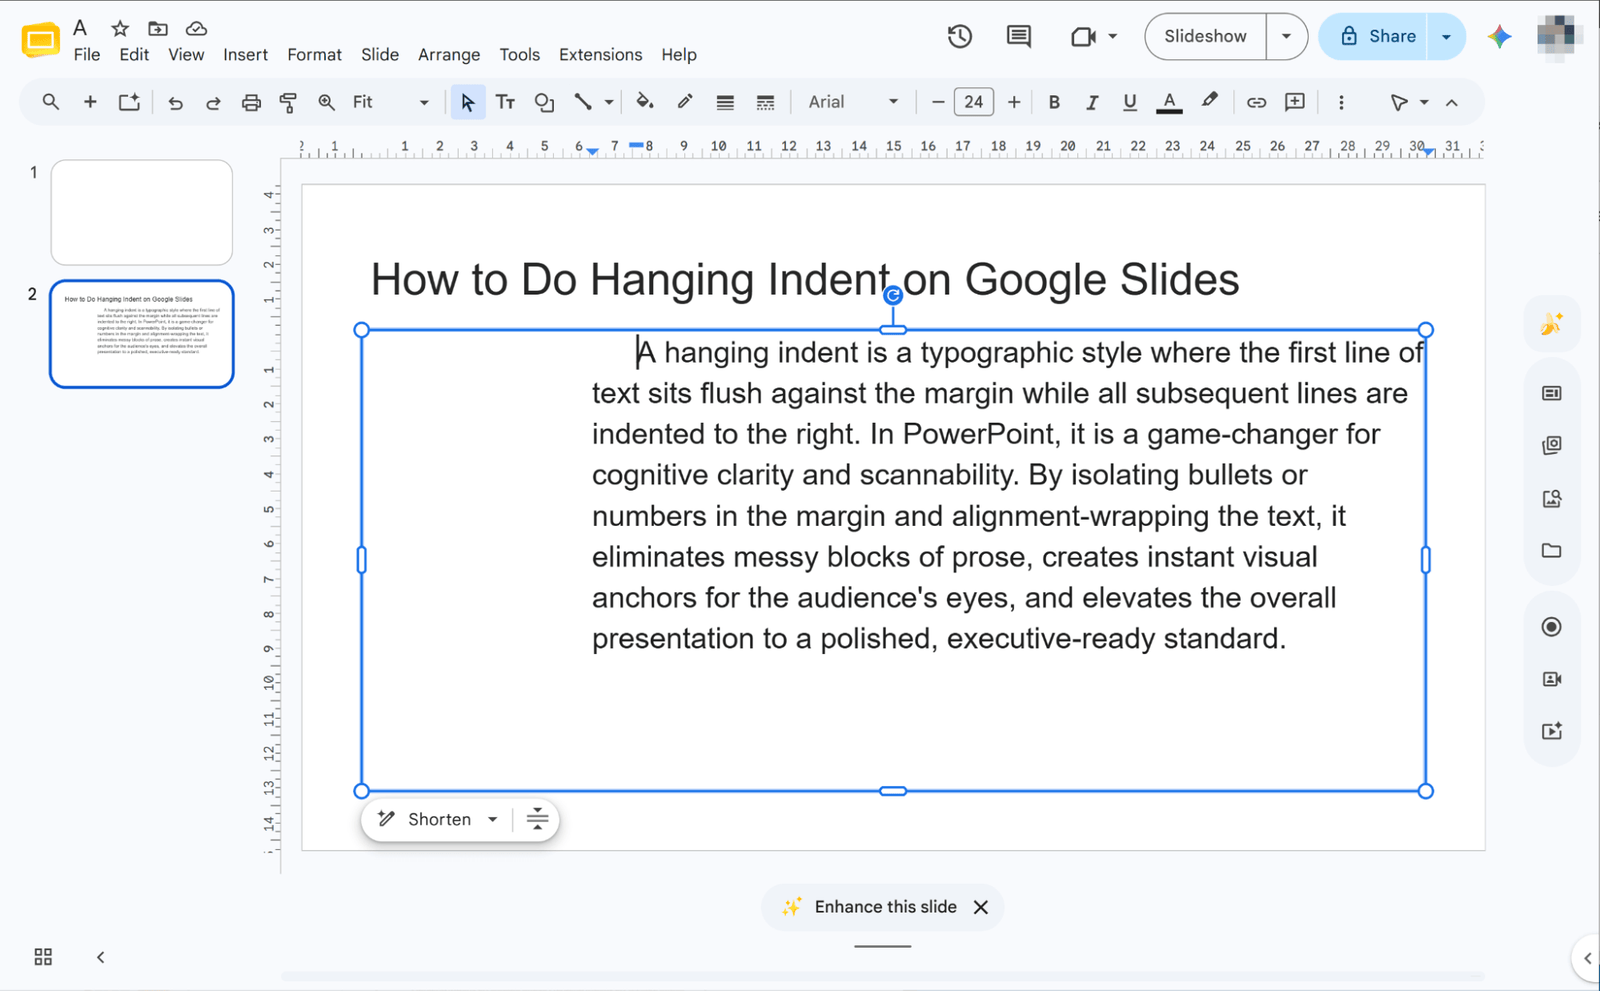Open more toolbar options
This screenshot has height=991, width=1600.
click(1341, 102)
